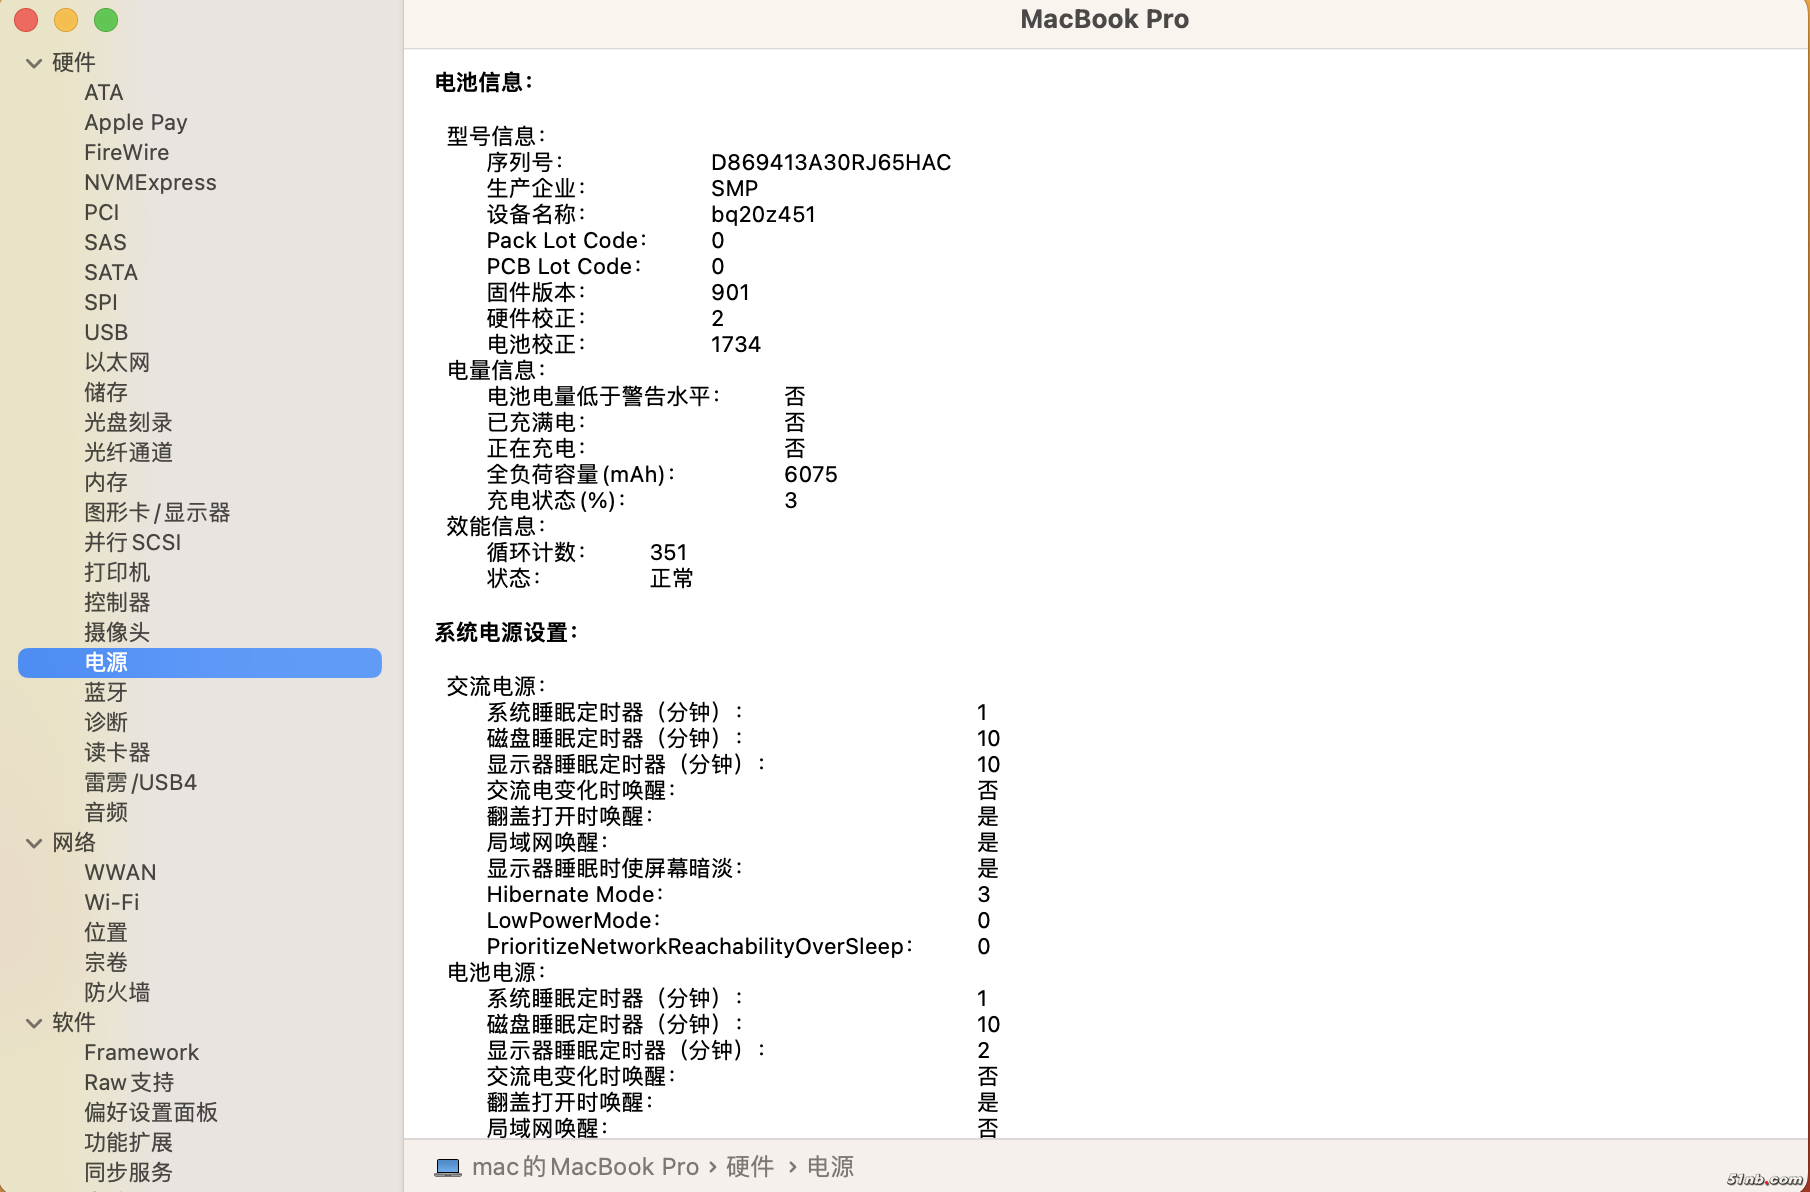
Task: Click the laptop icon in path bar
Action: (448, 1167)
